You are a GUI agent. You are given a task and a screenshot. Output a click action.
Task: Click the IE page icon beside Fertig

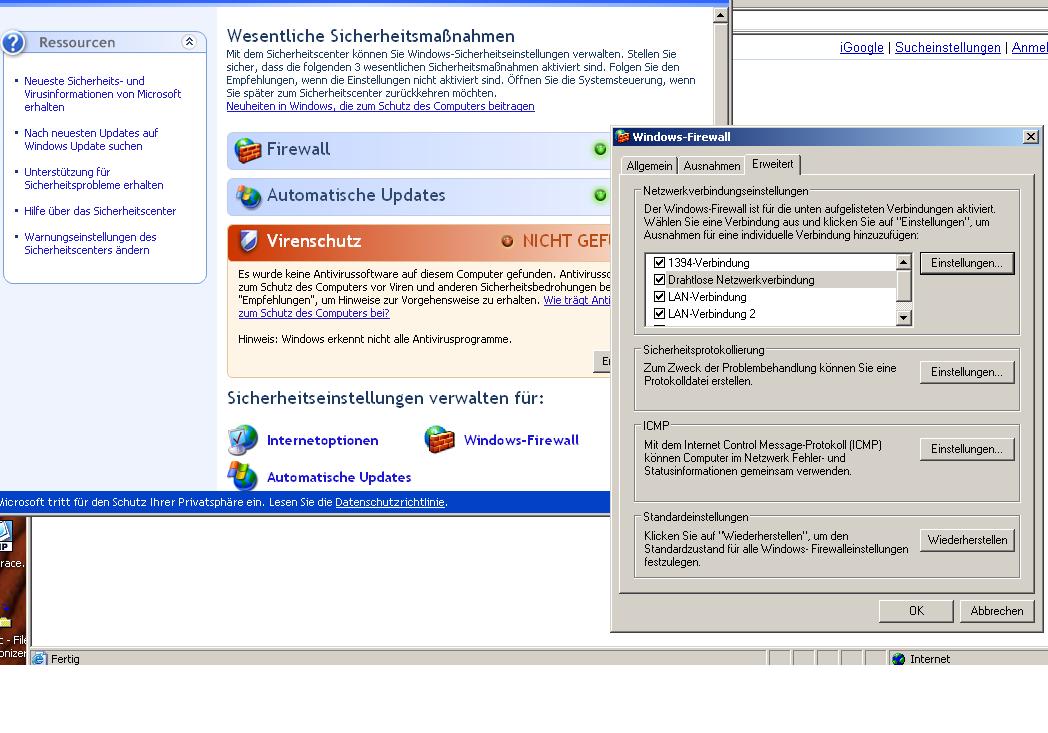coord(39,659)
